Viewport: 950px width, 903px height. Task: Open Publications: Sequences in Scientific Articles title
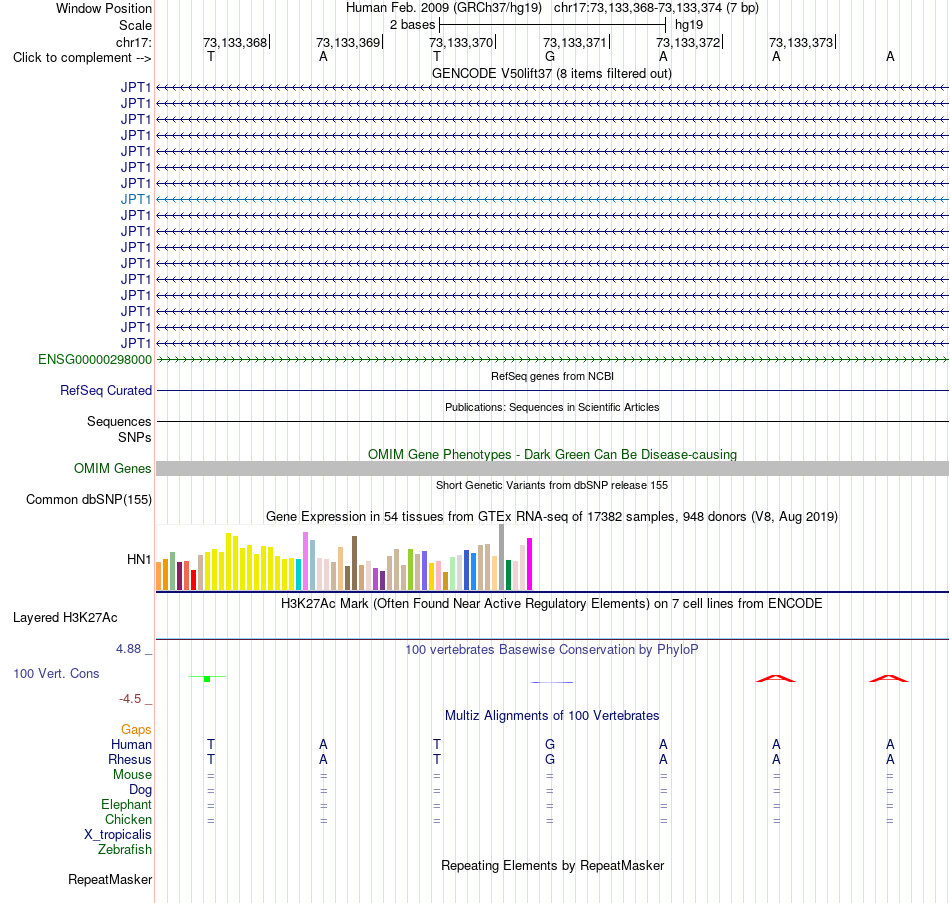point(552,407)
